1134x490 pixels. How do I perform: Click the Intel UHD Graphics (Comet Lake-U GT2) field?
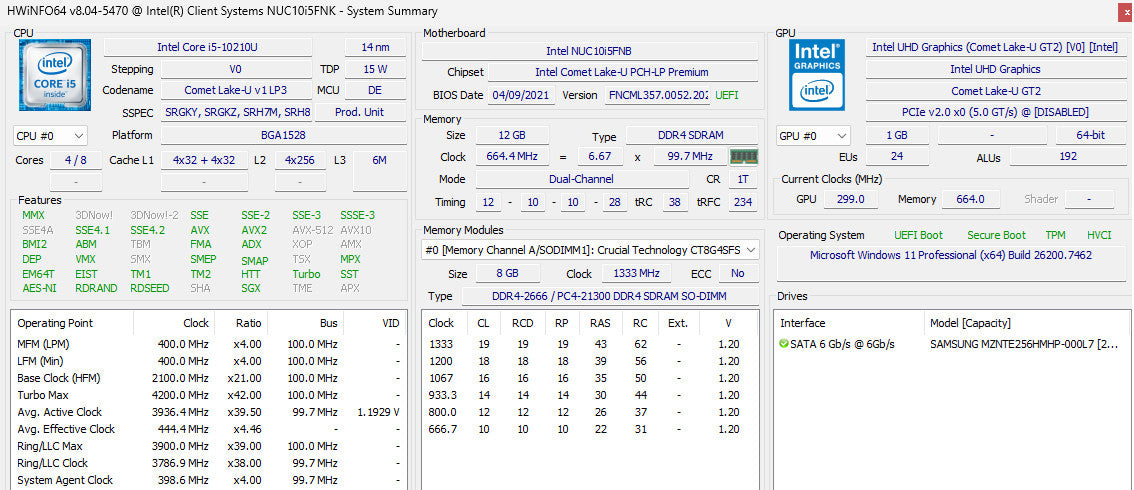tap(994, 47)
